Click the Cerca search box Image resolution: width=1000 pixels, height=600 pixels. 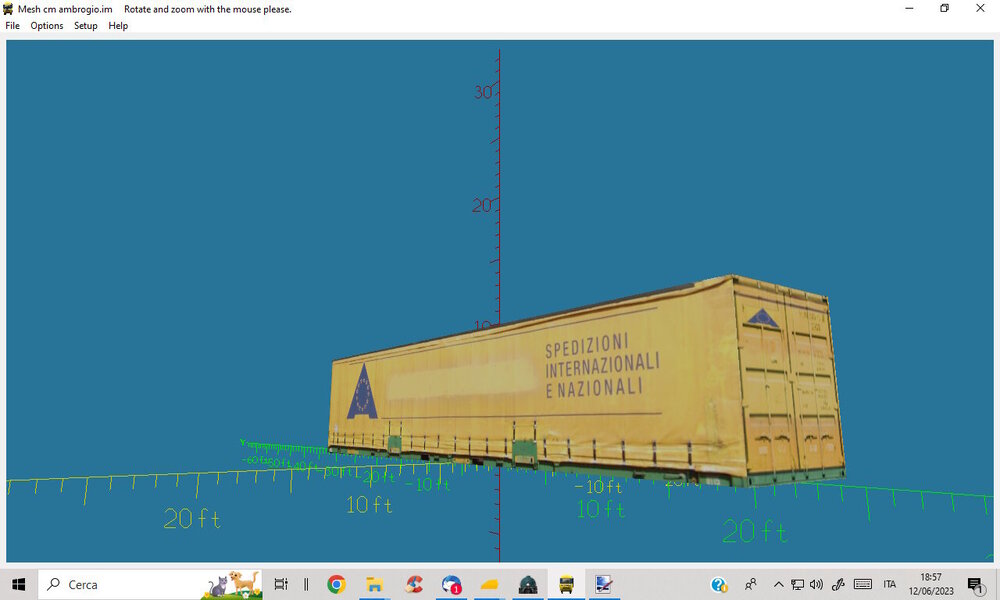pos(151,584)
